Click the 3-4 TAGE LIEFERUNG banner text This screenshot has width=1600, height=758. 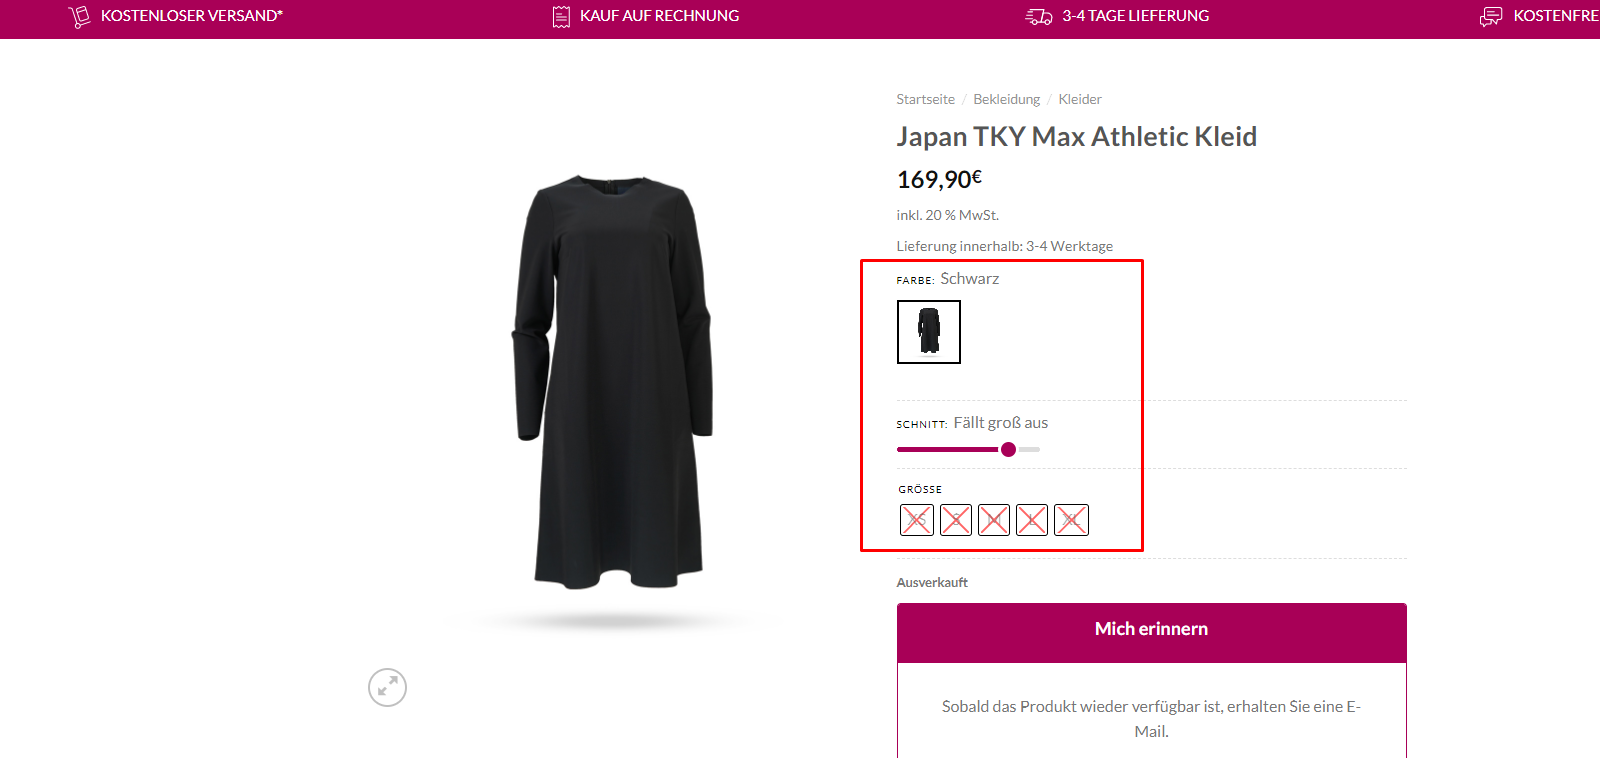click(x=1136, y=16)
